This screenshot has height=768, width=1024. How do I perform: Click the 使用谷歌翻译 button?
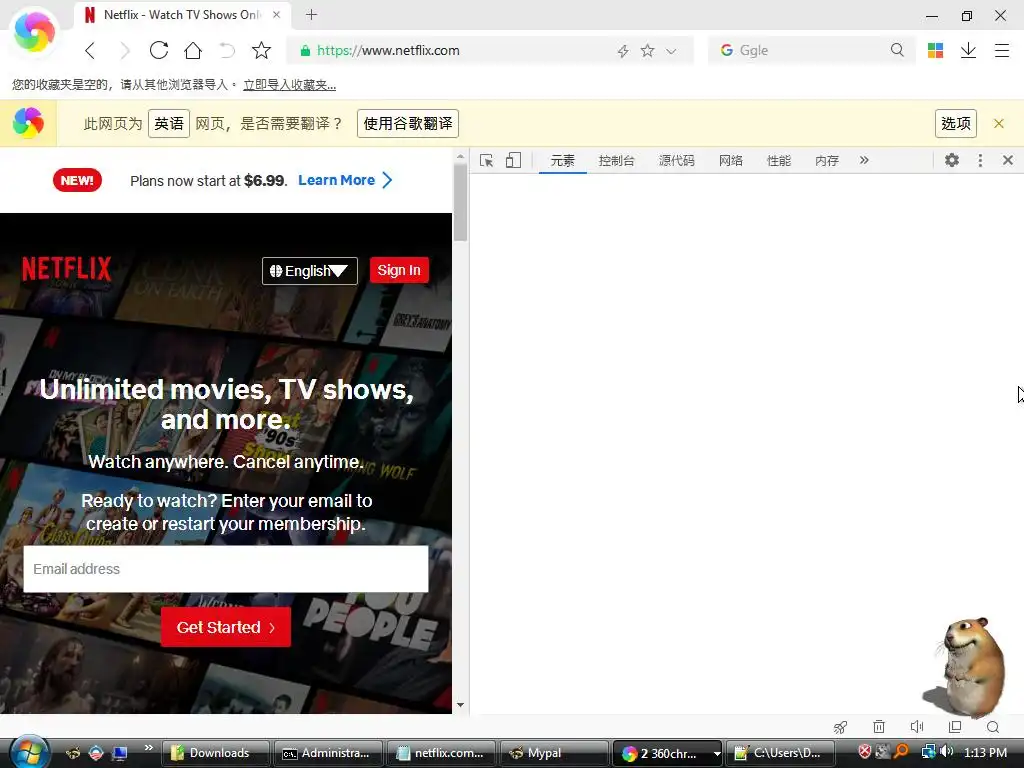408,123
